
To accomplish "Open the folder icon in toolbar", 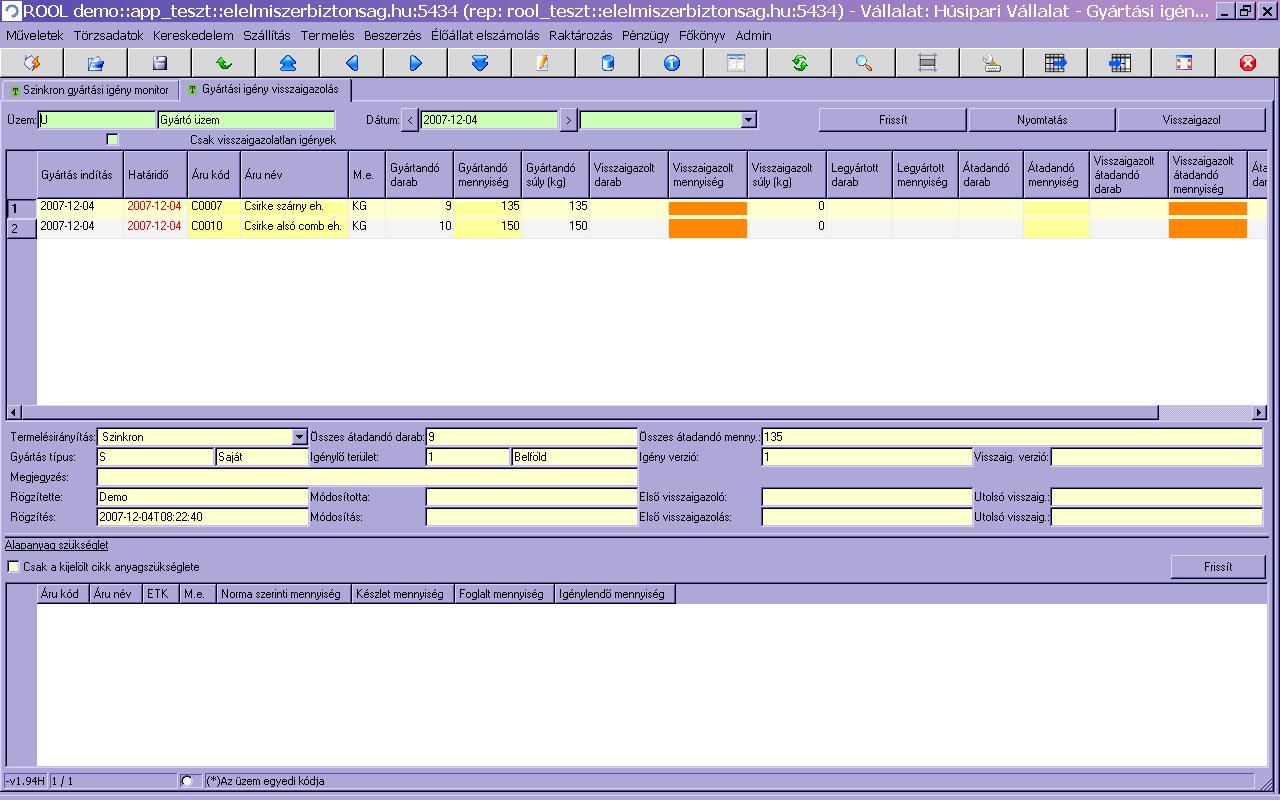I will coord(96,63).
